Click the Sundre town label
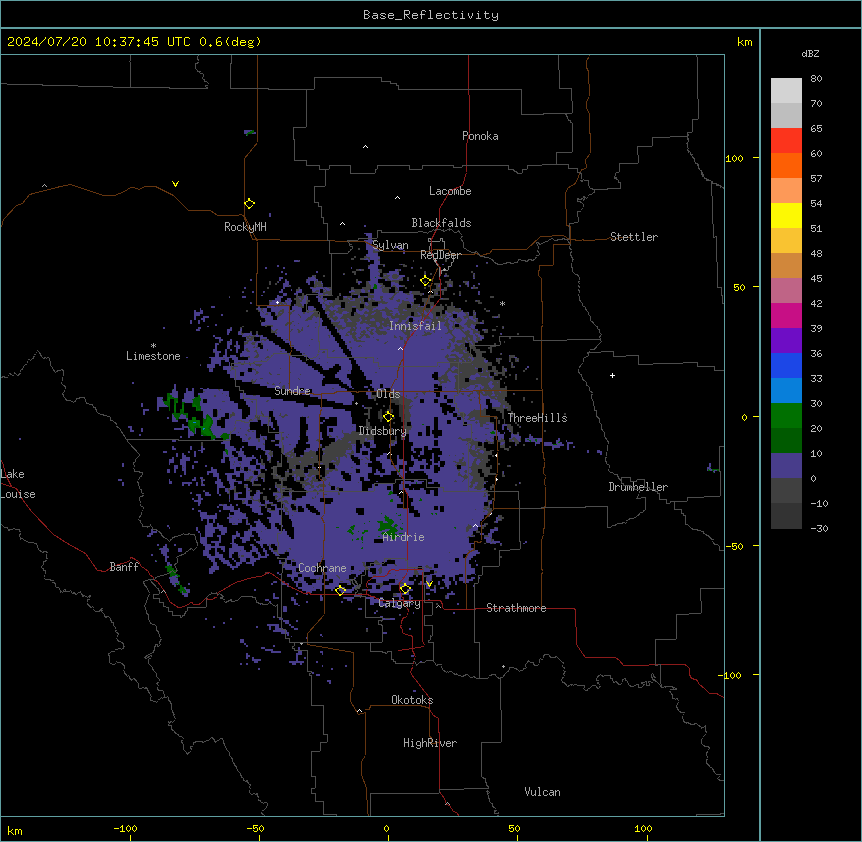The image size is (862, 842). tap(292, 391)
